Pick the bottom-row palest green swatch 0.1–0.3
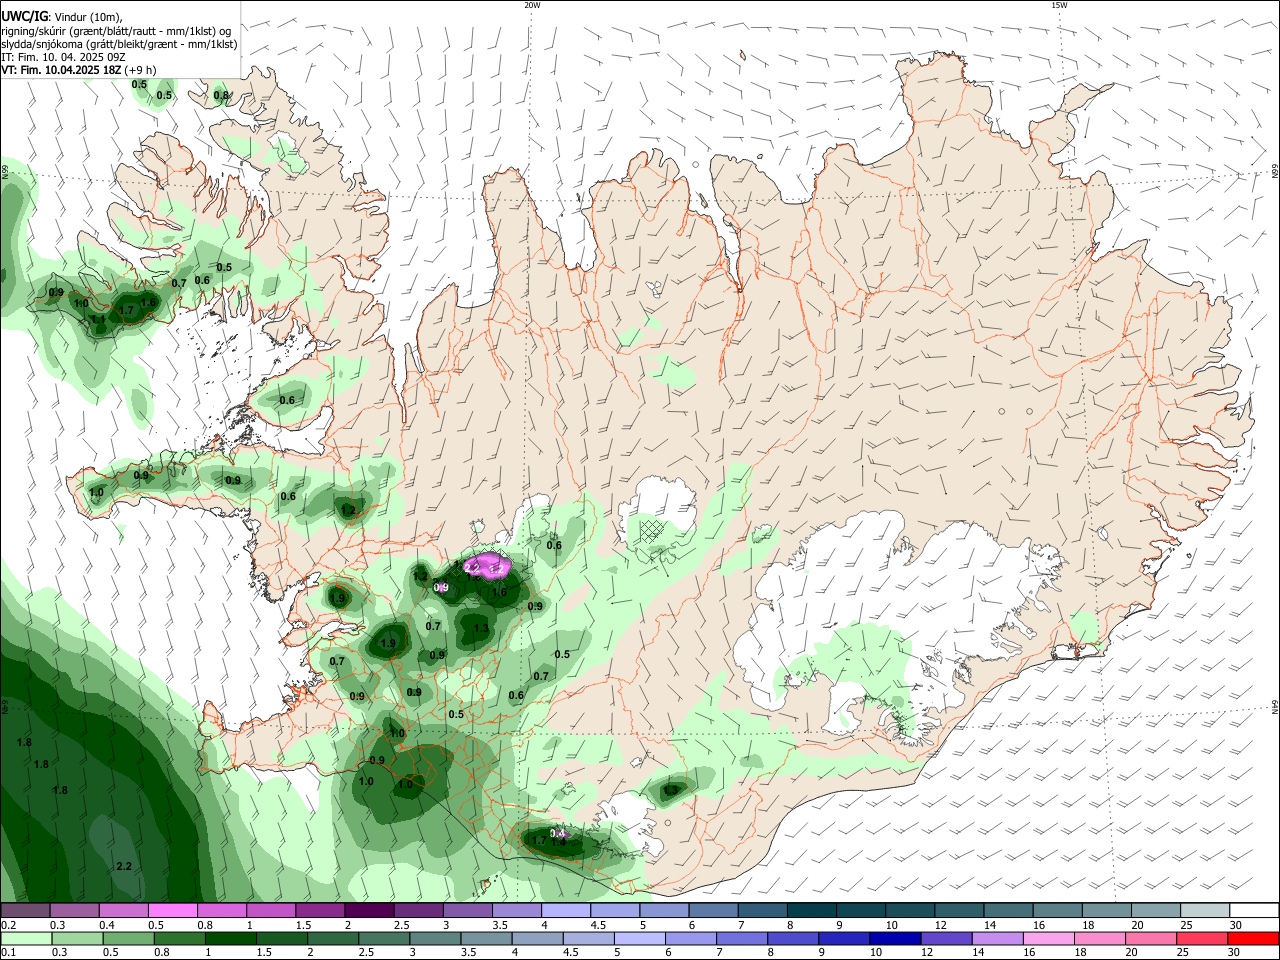Image resolution: width=1280 pixels, height=960 pixels. 25,938
